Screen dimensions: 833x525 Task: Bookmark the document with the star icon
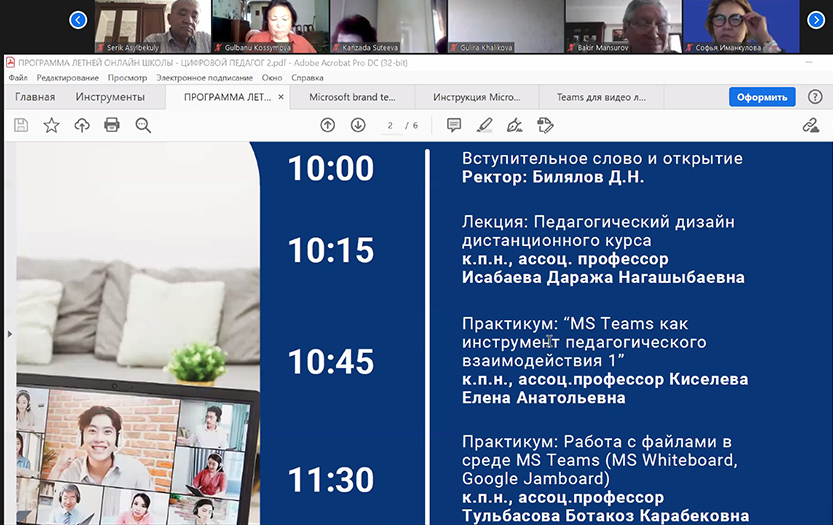[x=51, y=125]
